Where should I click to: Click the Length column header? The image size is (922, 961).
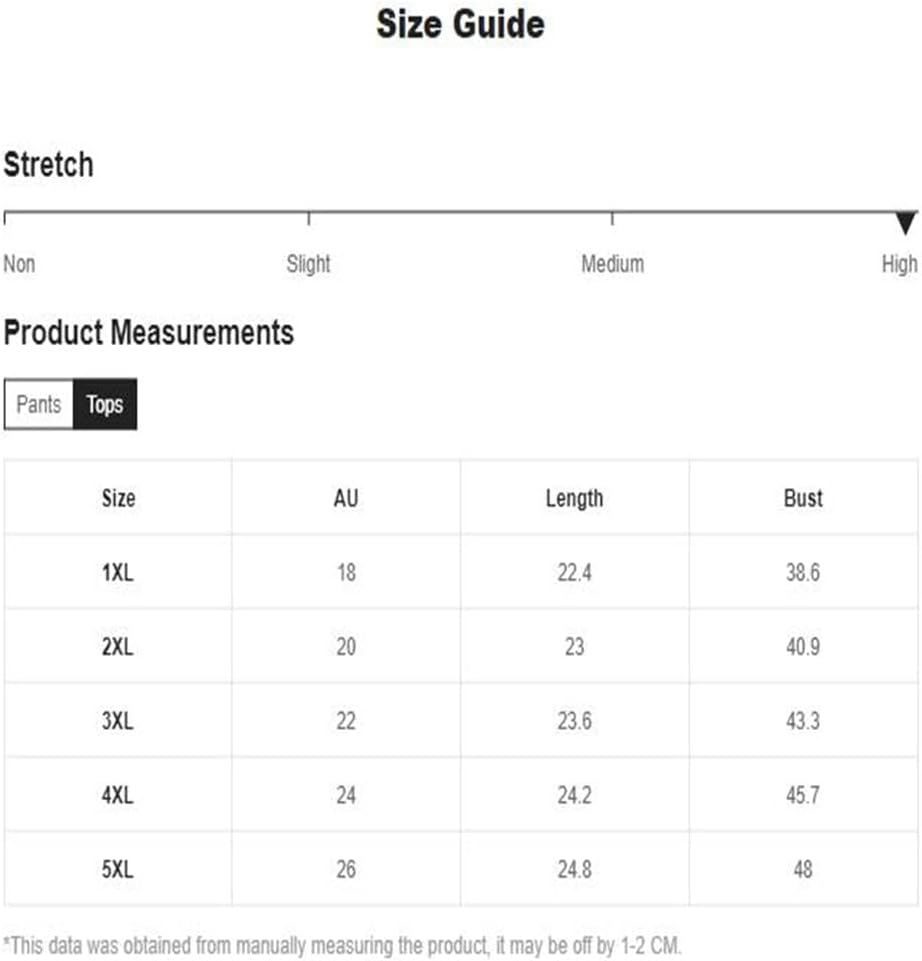tap(574, 499)
